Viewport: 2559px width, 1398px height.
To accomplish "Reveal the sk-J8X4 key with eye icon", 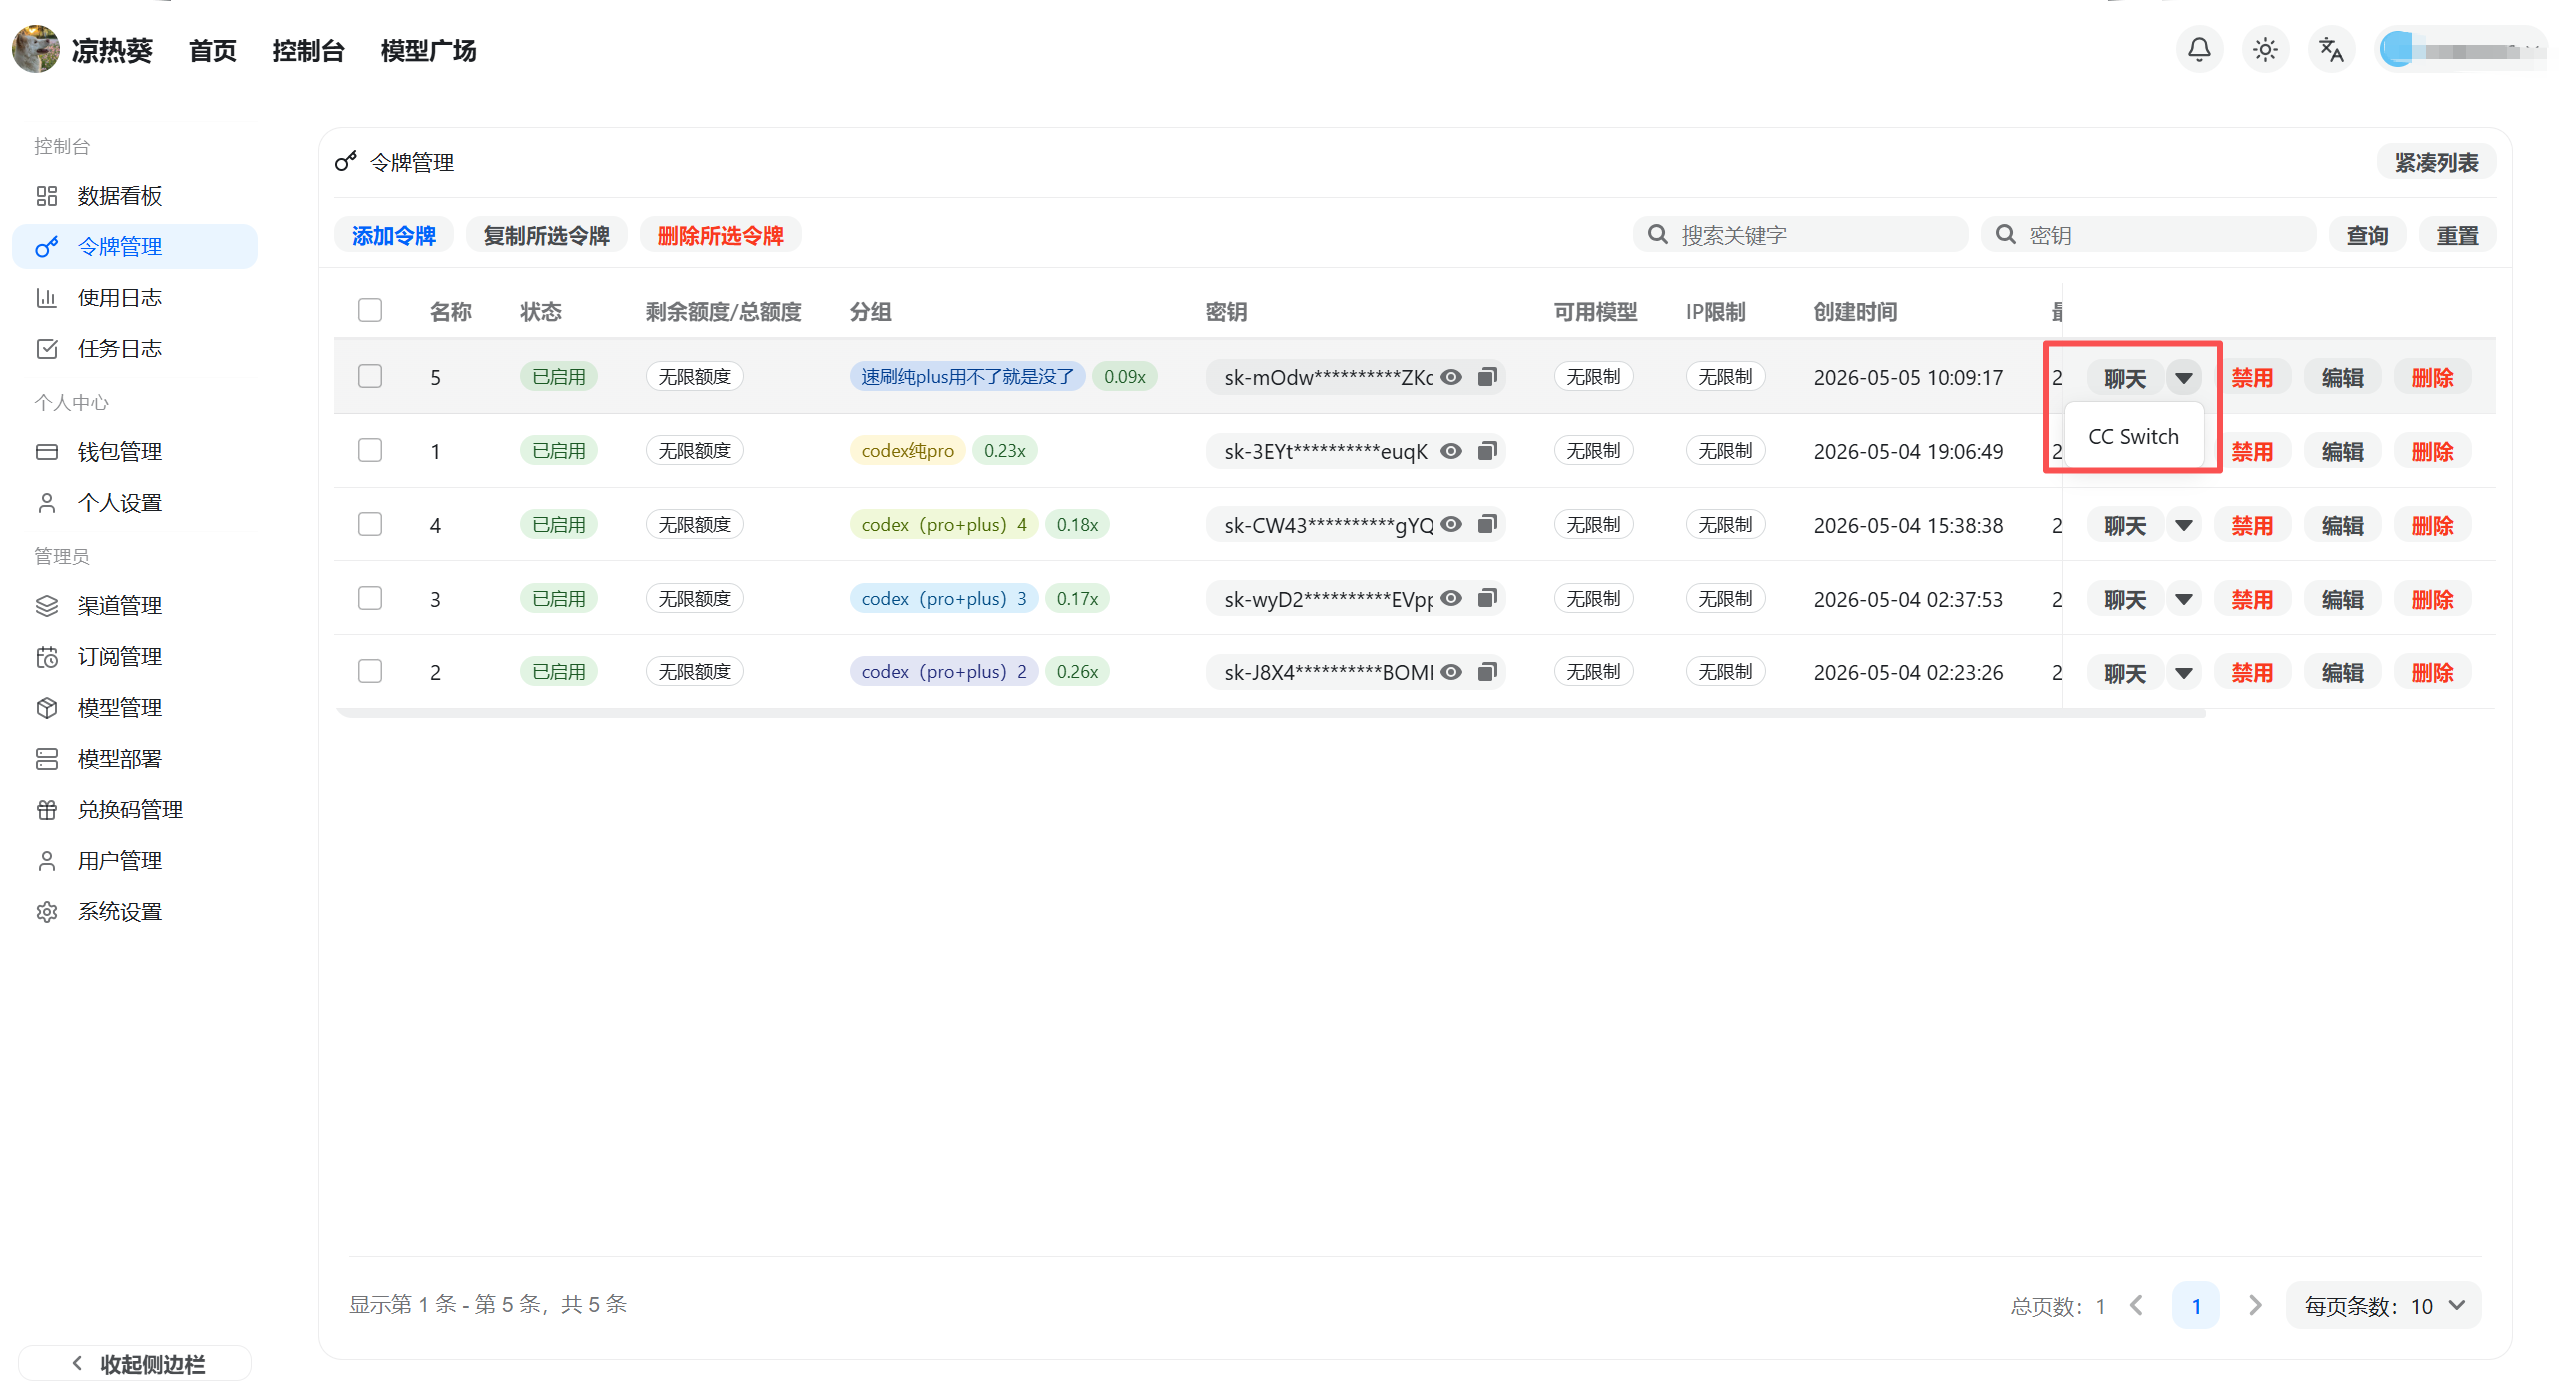I will pos(1451,672).
